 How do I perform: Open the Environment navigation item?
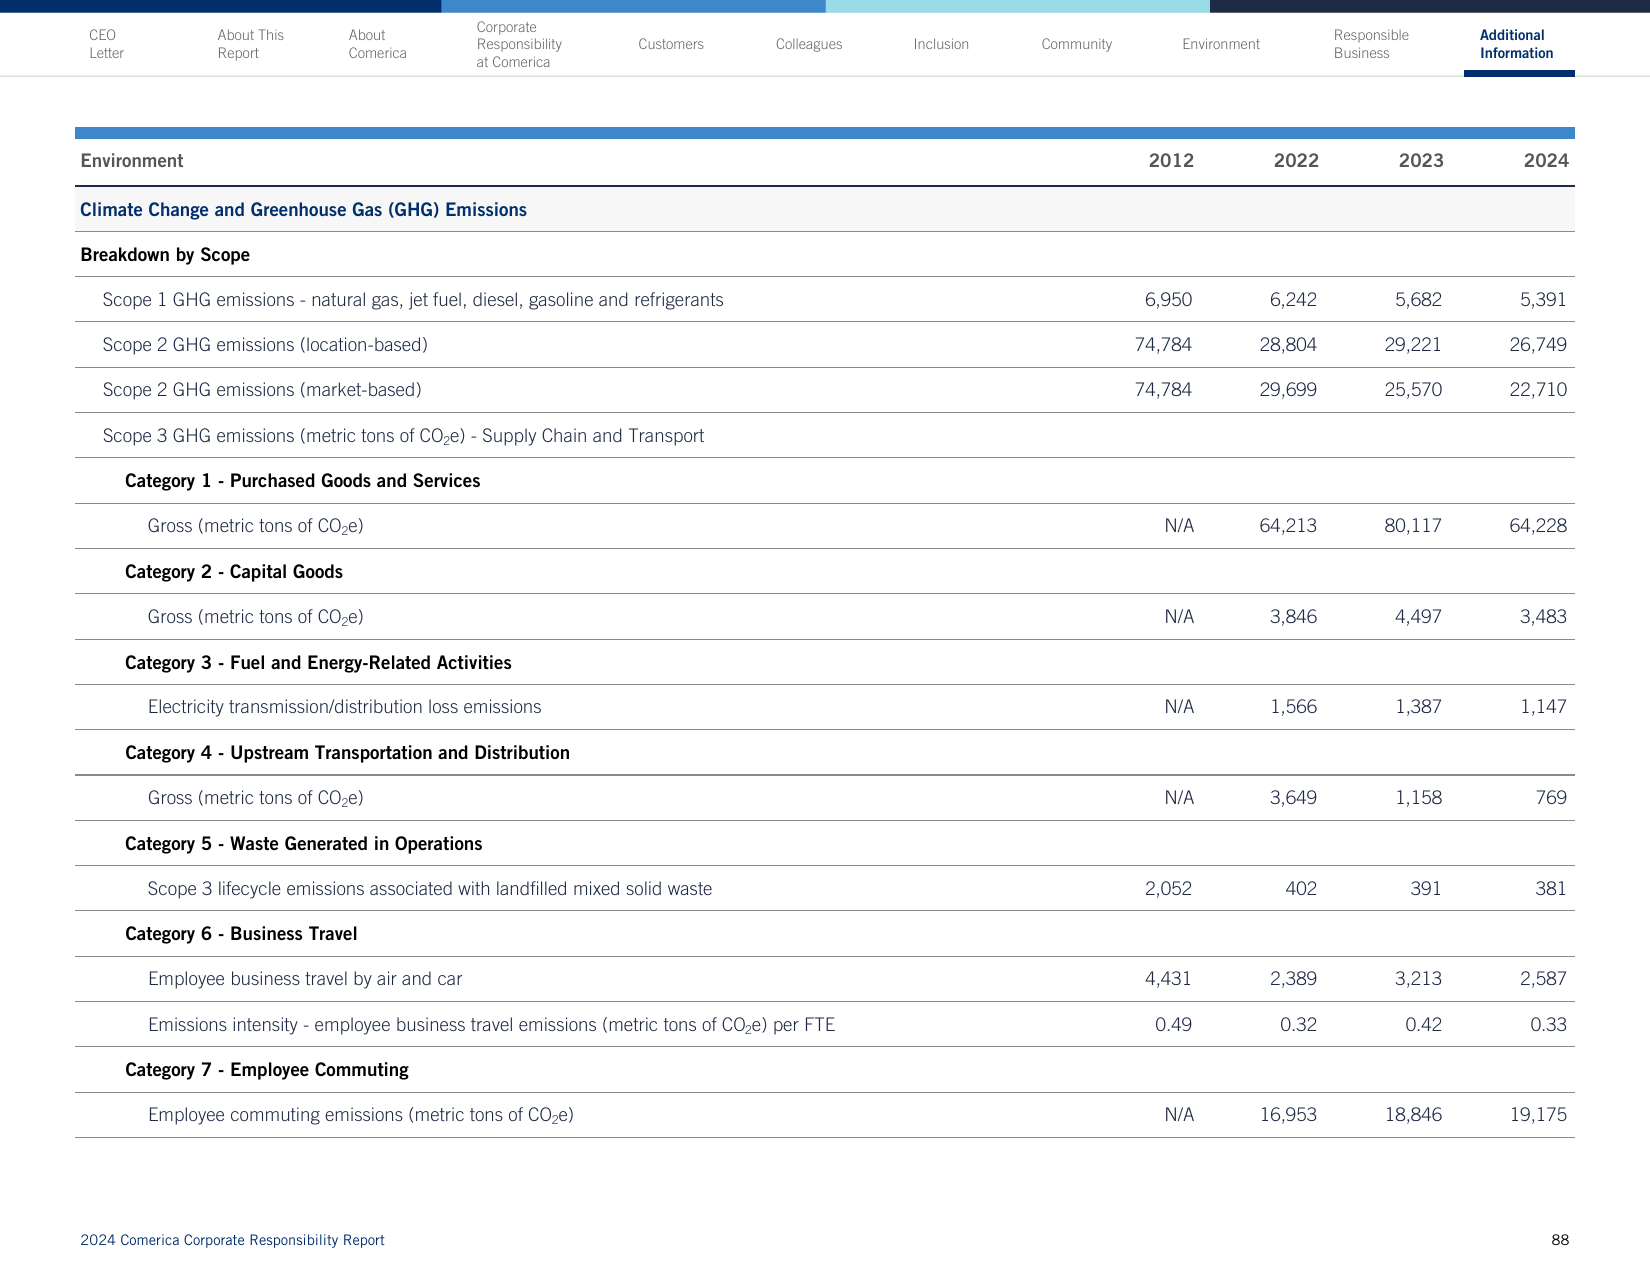pos(1221,44)
